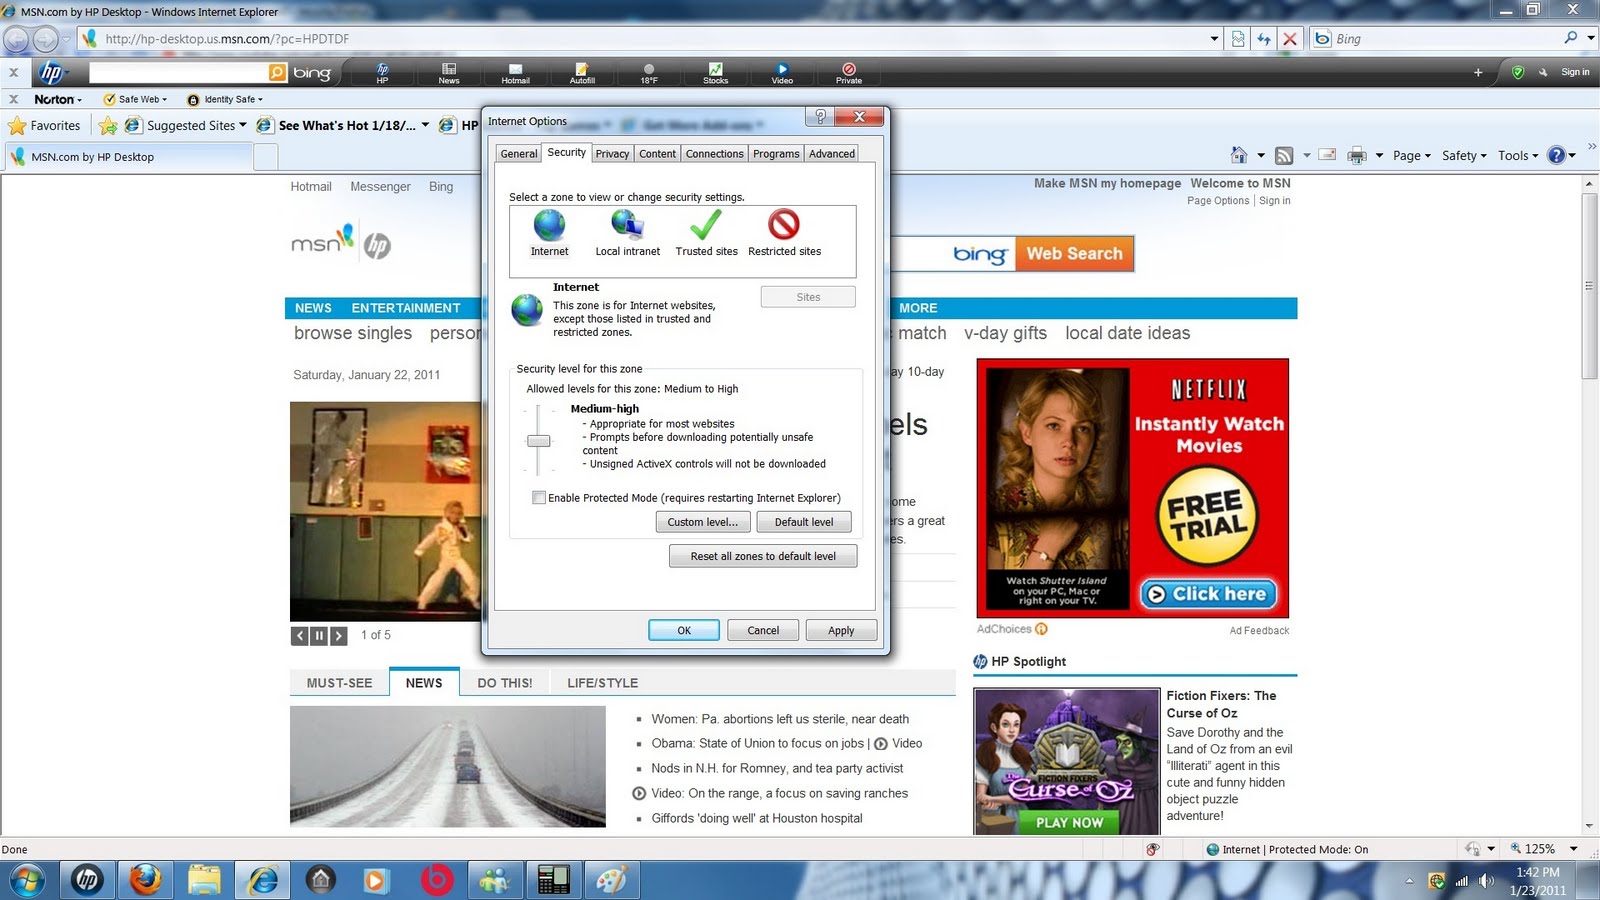Screen dimensions: 1600x900
Task: Click Make MSN my homepage link
Action: point(1107,184)
